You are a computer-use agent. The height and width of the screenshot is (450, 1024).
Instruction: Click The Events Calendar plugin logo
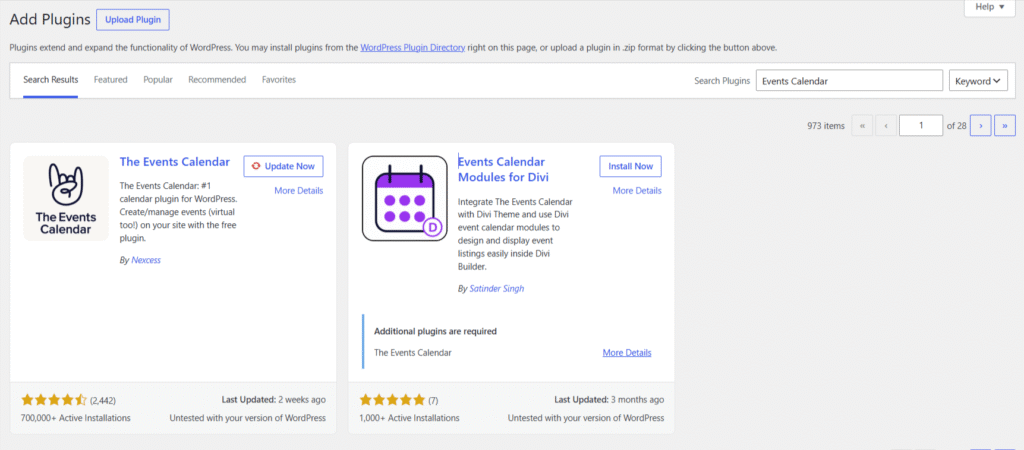click(x=66, y=198)
